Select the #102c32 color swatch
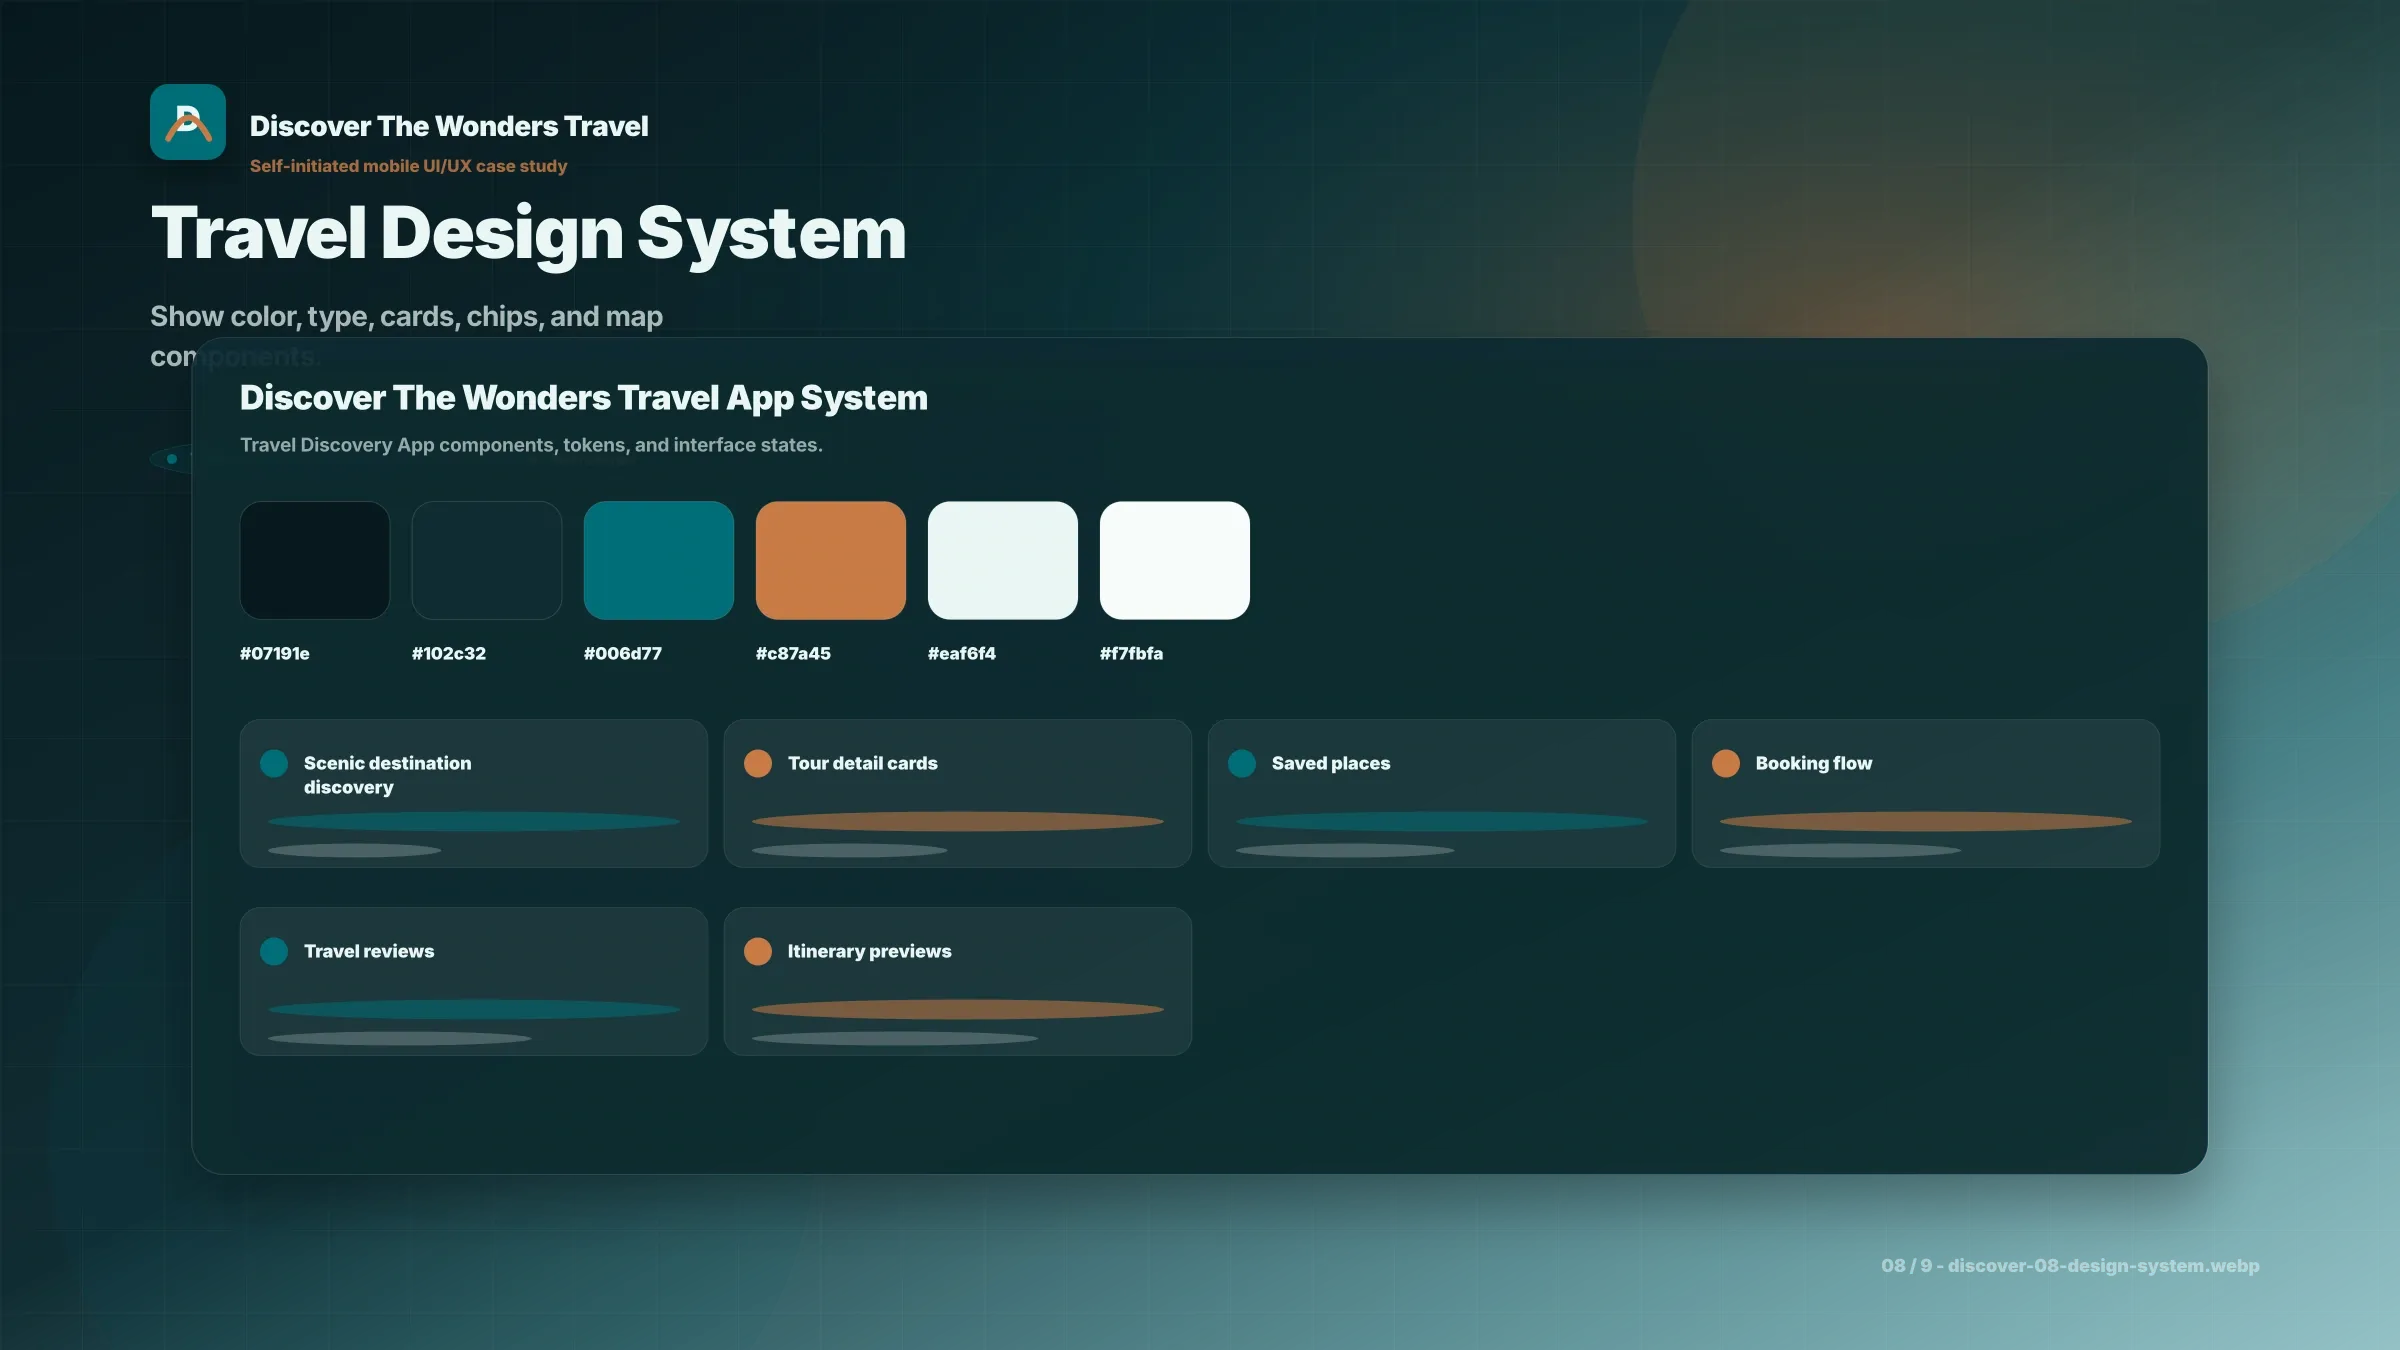This screenshot has width=2400, height=1350. click(487, 560)
